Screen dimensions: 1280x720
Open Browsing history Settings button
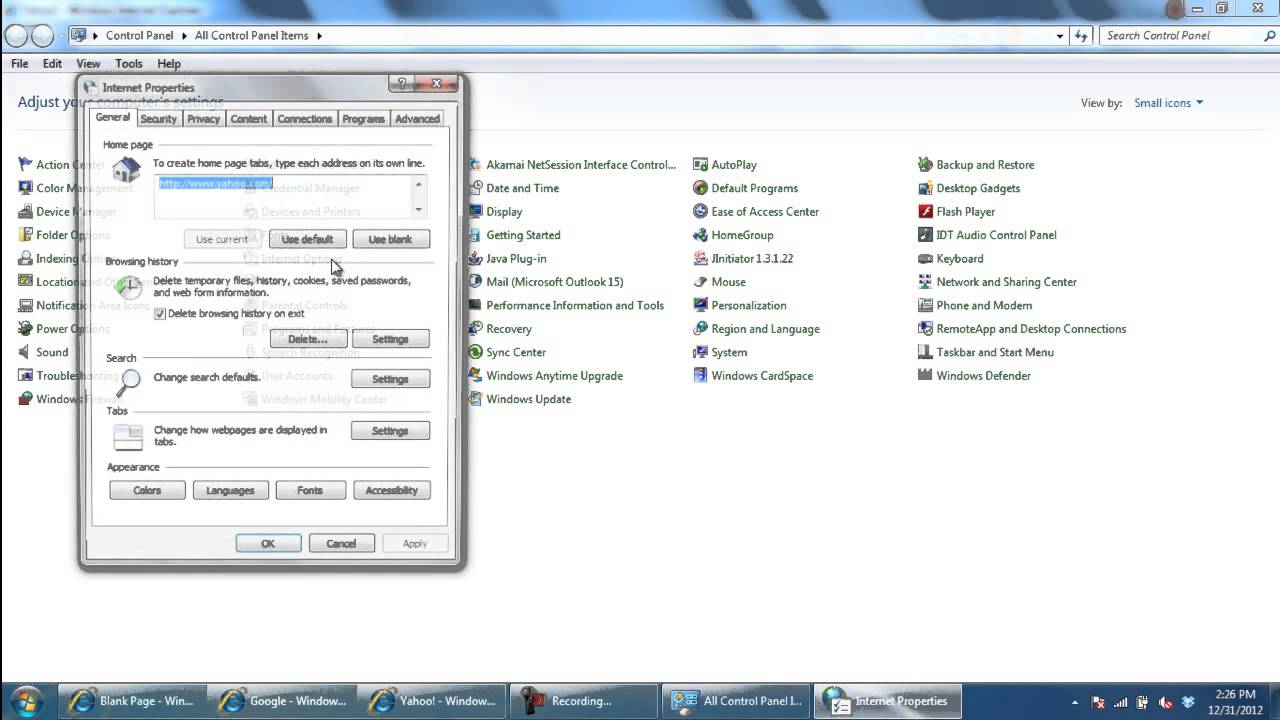coord(390,339)
